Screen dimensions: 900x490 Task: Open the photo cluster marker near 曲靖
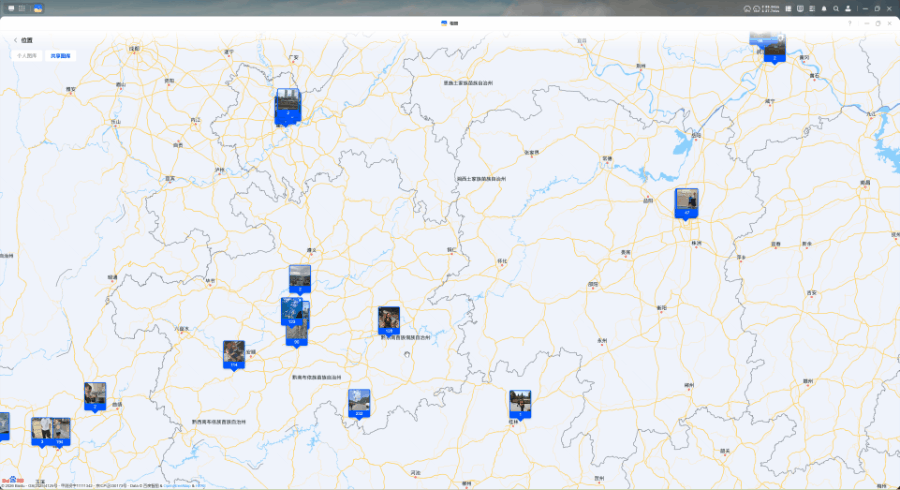click(x=95, y=395)
